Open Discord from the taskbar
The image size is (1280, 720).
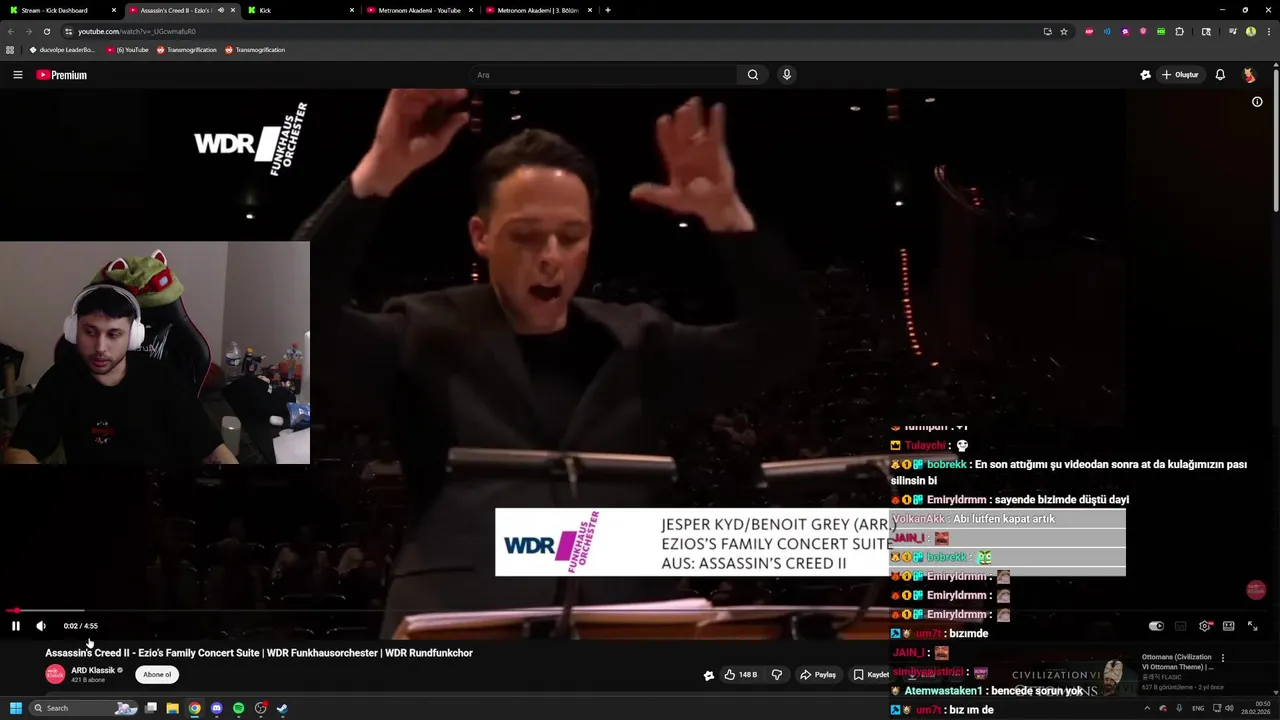coord(216,708)
